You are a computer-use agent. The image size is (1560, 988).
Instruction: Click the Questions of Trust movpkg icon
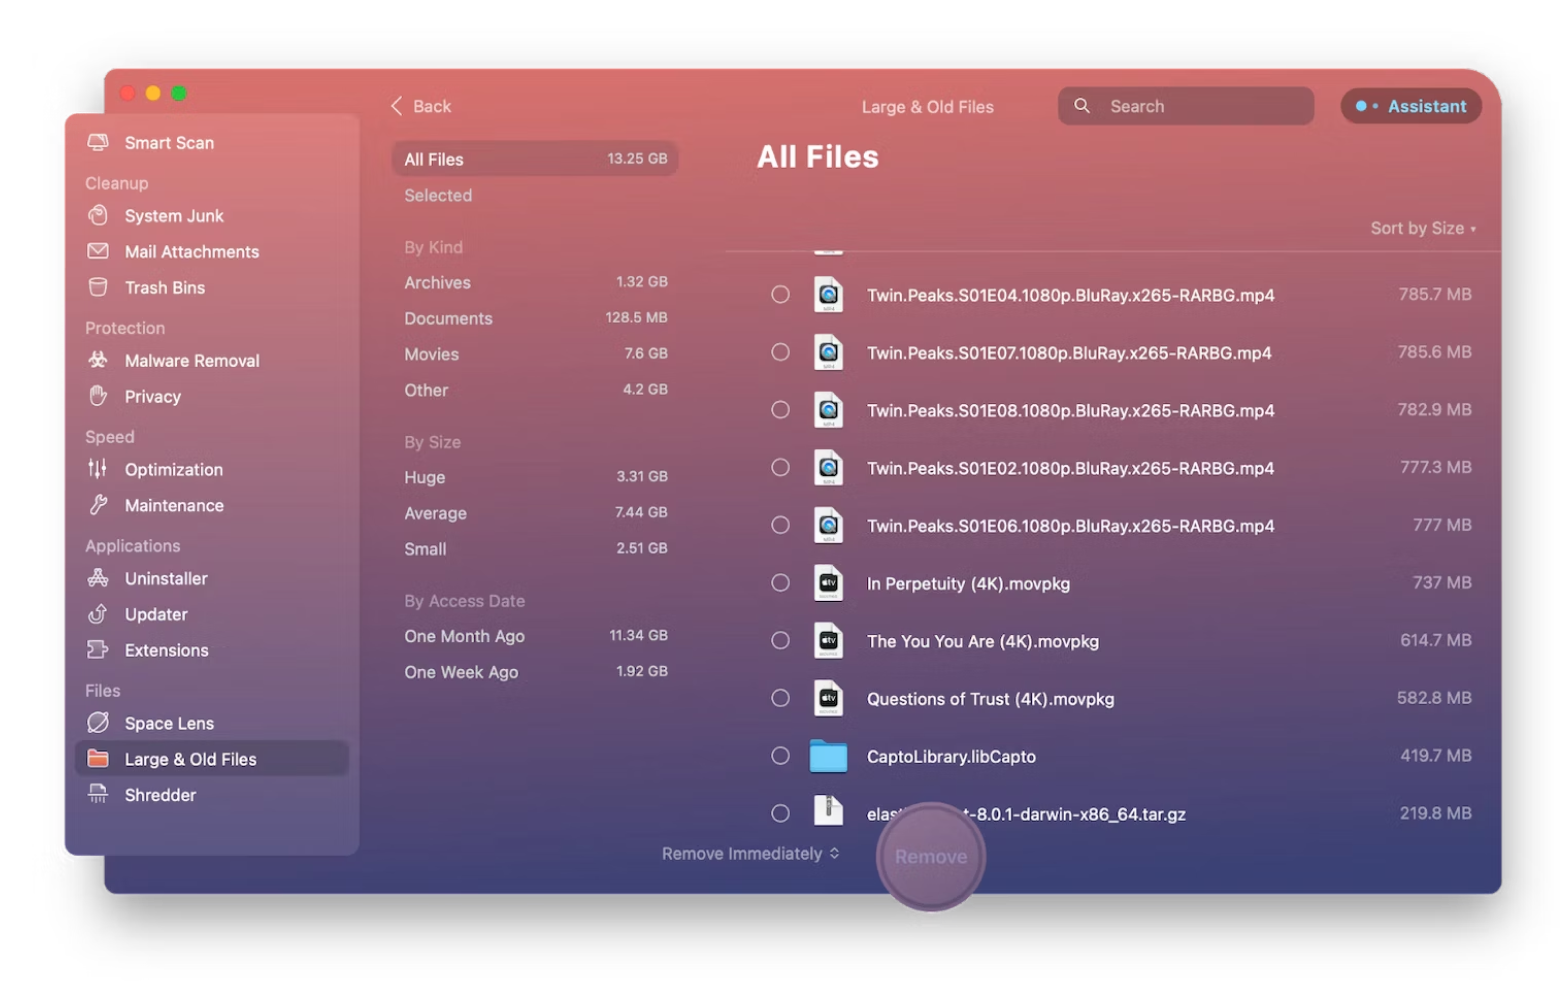(828, 699)
